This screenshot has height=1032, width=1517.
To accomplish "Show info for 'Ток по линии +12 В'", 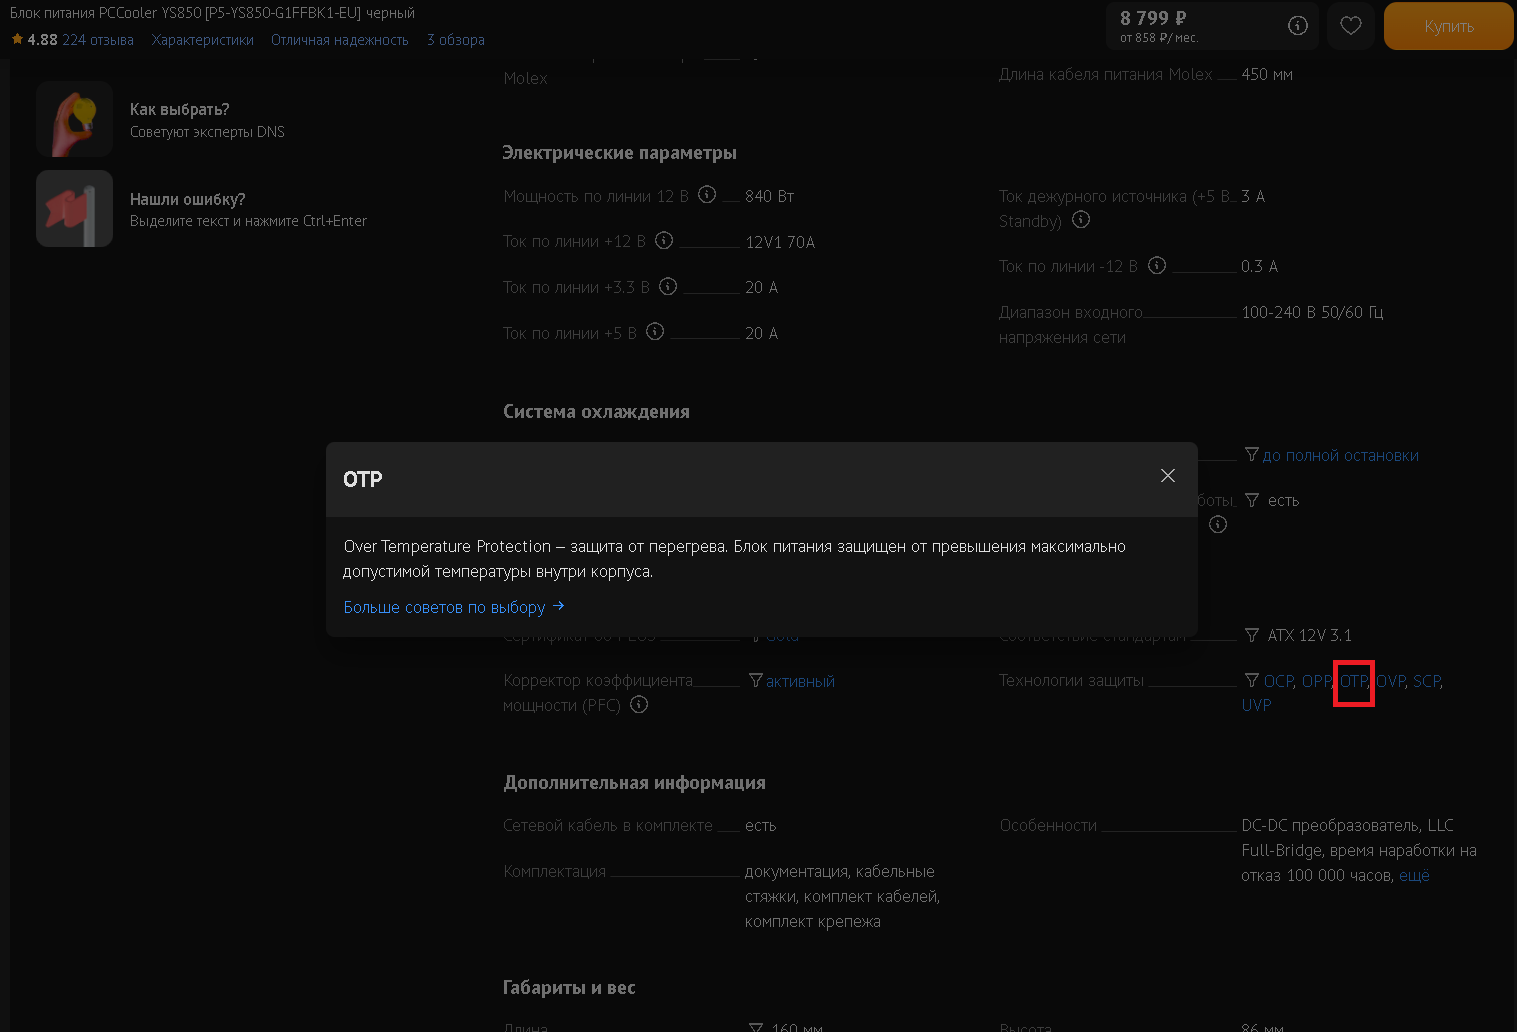I will (x=664, y=240).
